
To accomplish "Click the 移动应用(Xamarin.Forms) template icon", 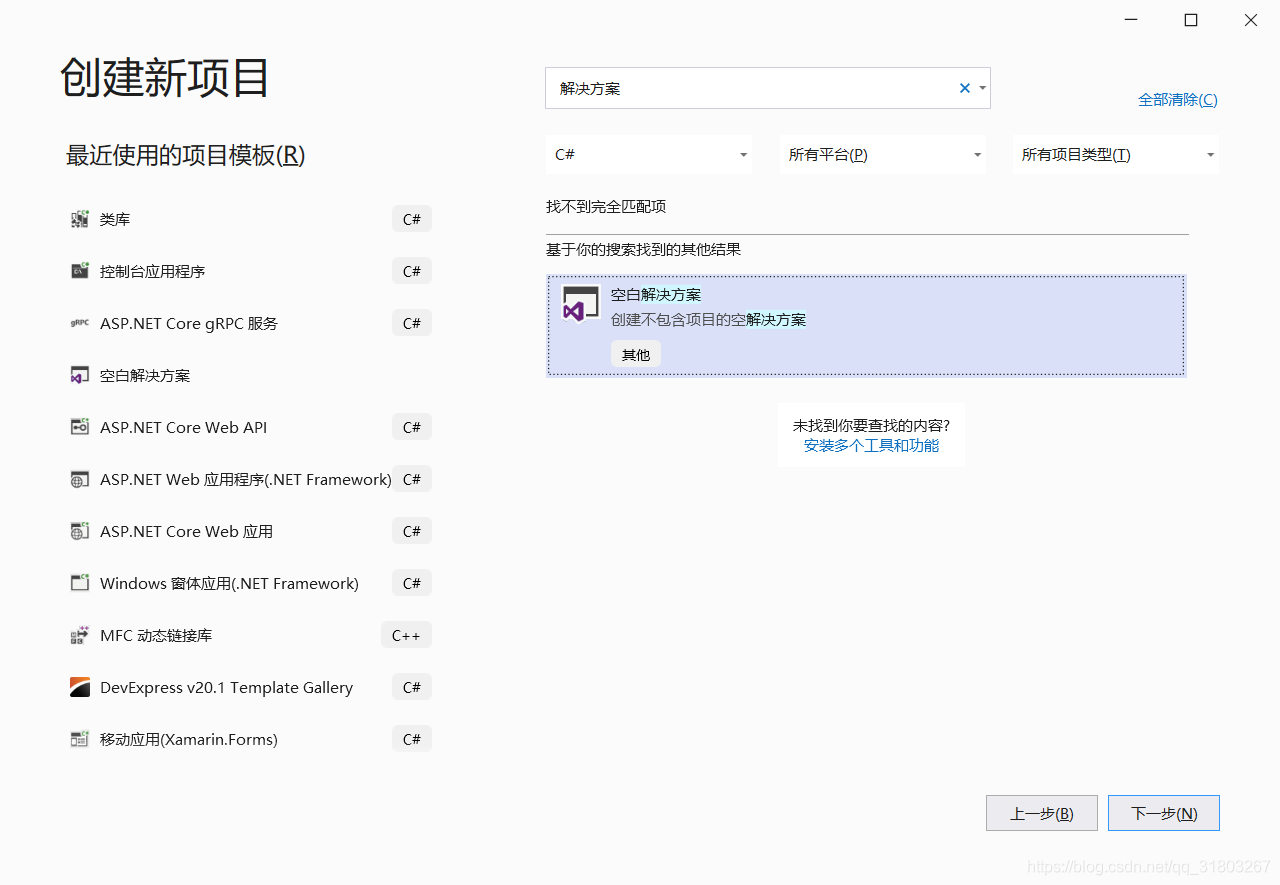I will (80, 739).
